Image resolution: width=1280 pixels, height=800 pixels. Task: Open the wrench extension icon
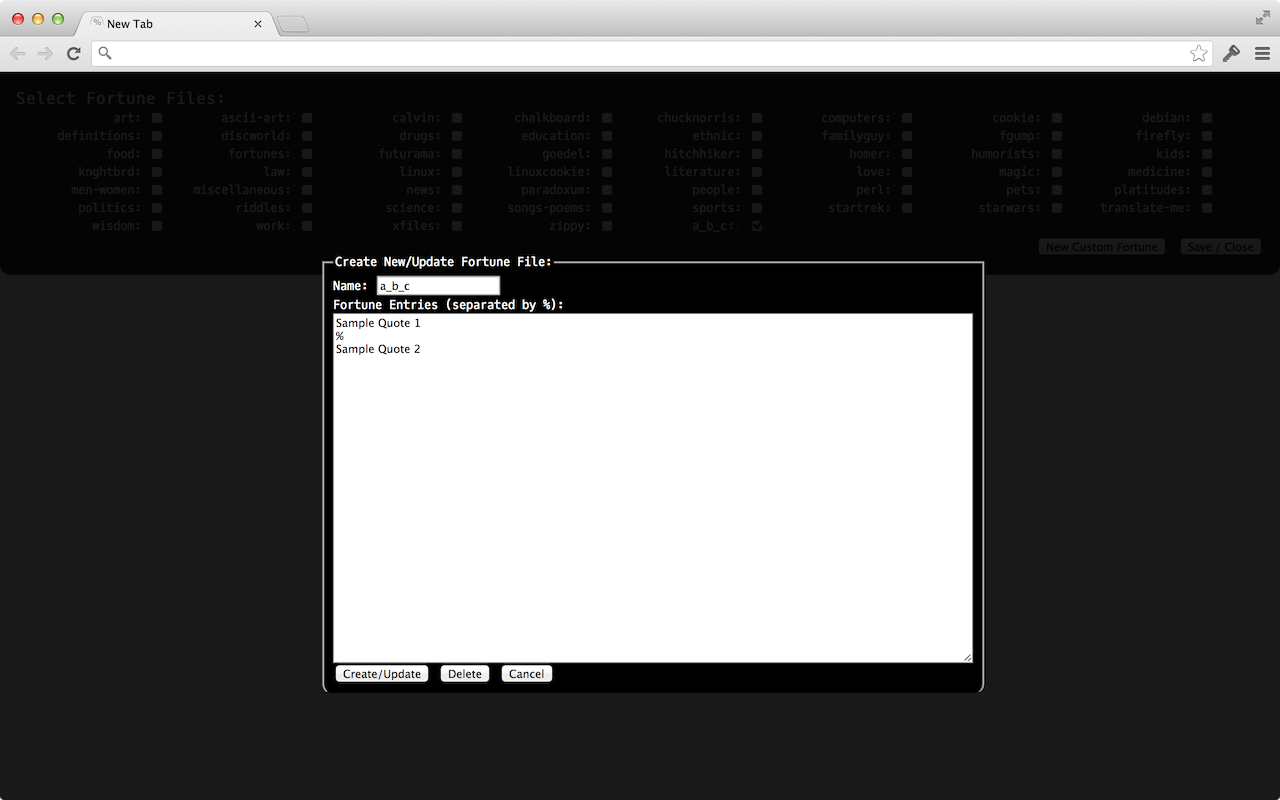coord(1231,54)
